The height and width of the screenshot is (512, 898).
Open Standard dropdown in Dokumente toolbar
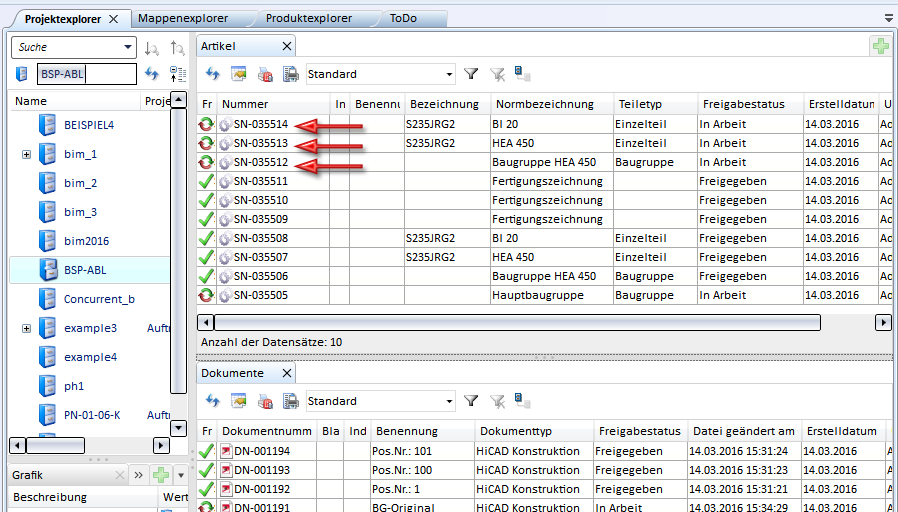click(449, 401)
